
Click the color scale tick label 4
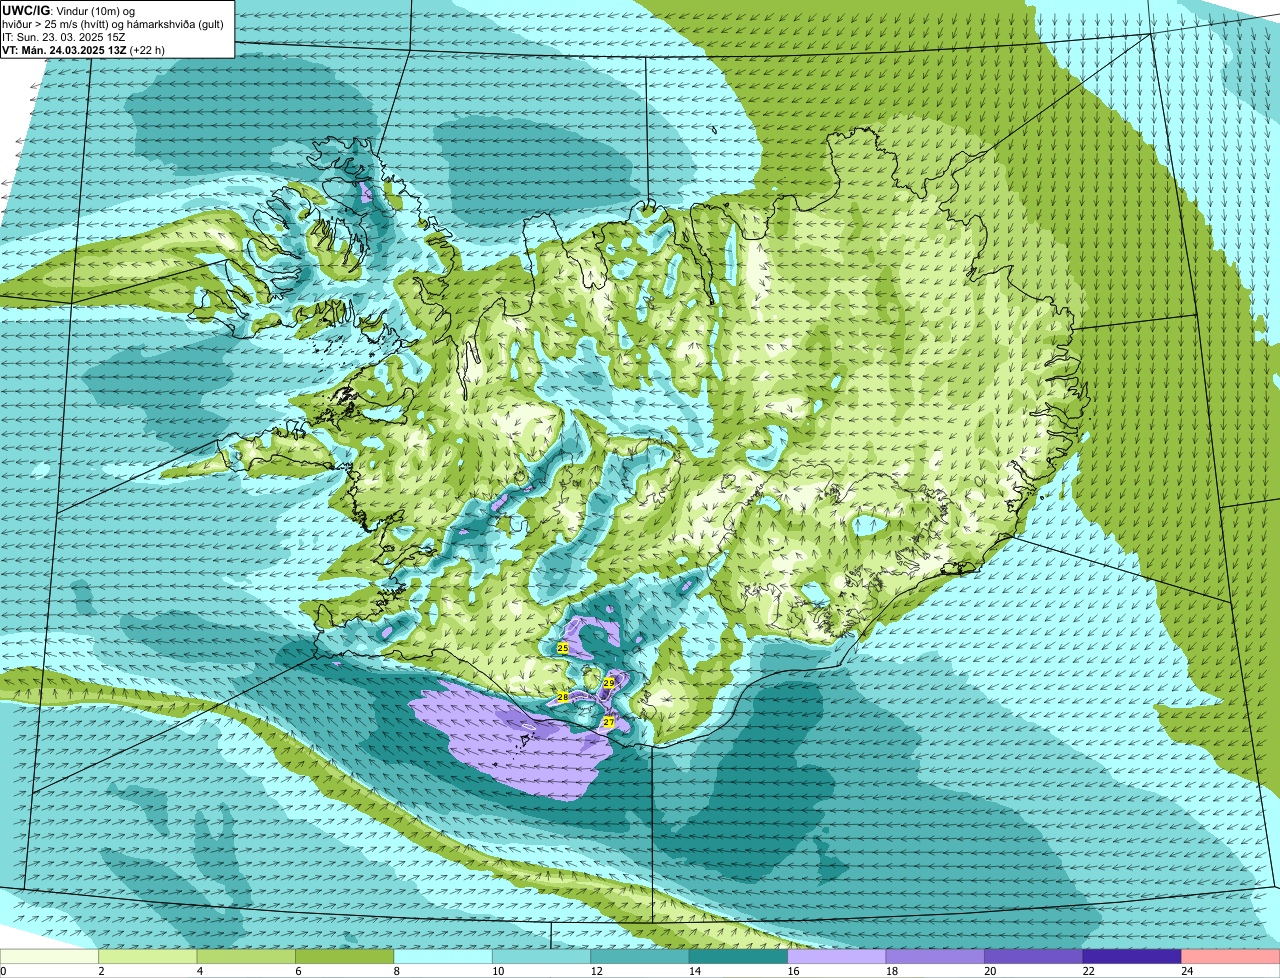198,971
